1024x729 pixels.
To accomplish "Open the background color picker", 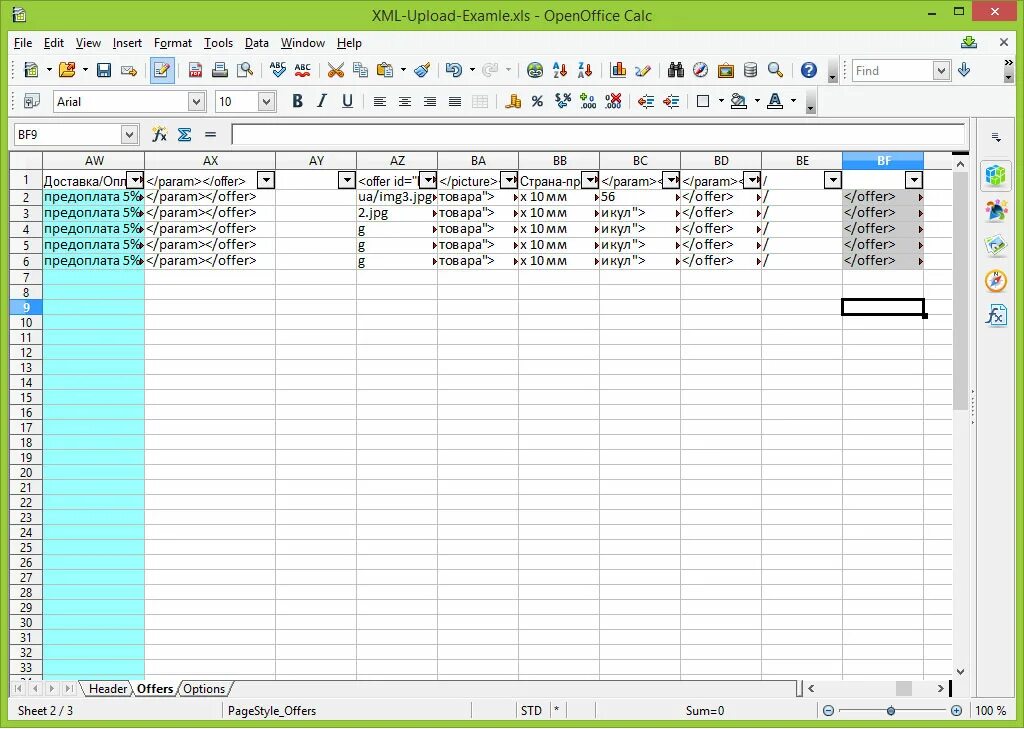I will (x=756, y=100).
